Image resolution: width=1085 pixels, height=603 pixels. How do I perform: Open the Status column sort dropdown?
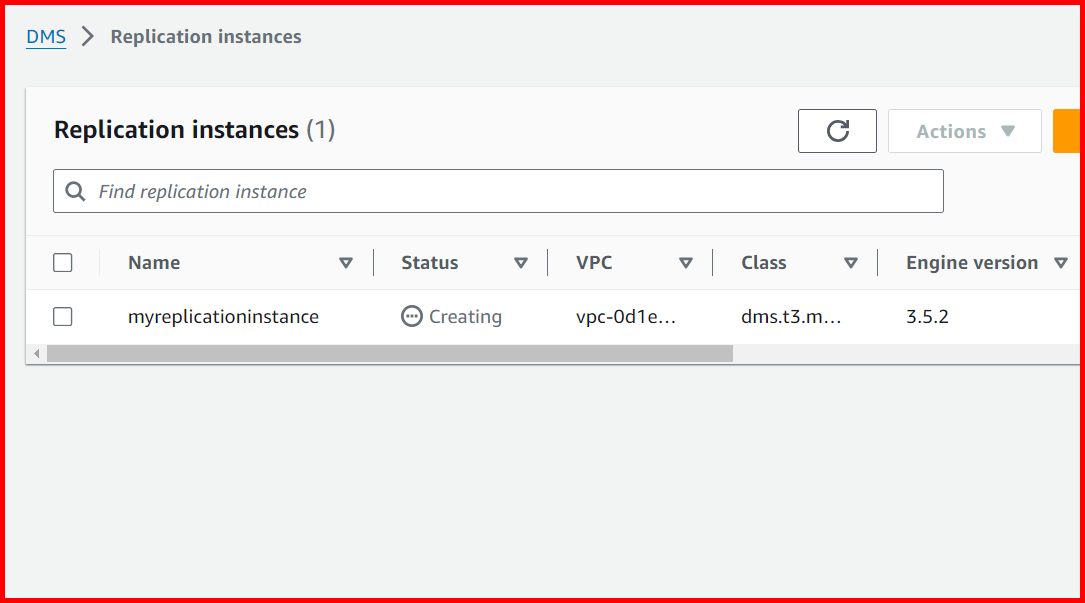(x=521, y=262)
